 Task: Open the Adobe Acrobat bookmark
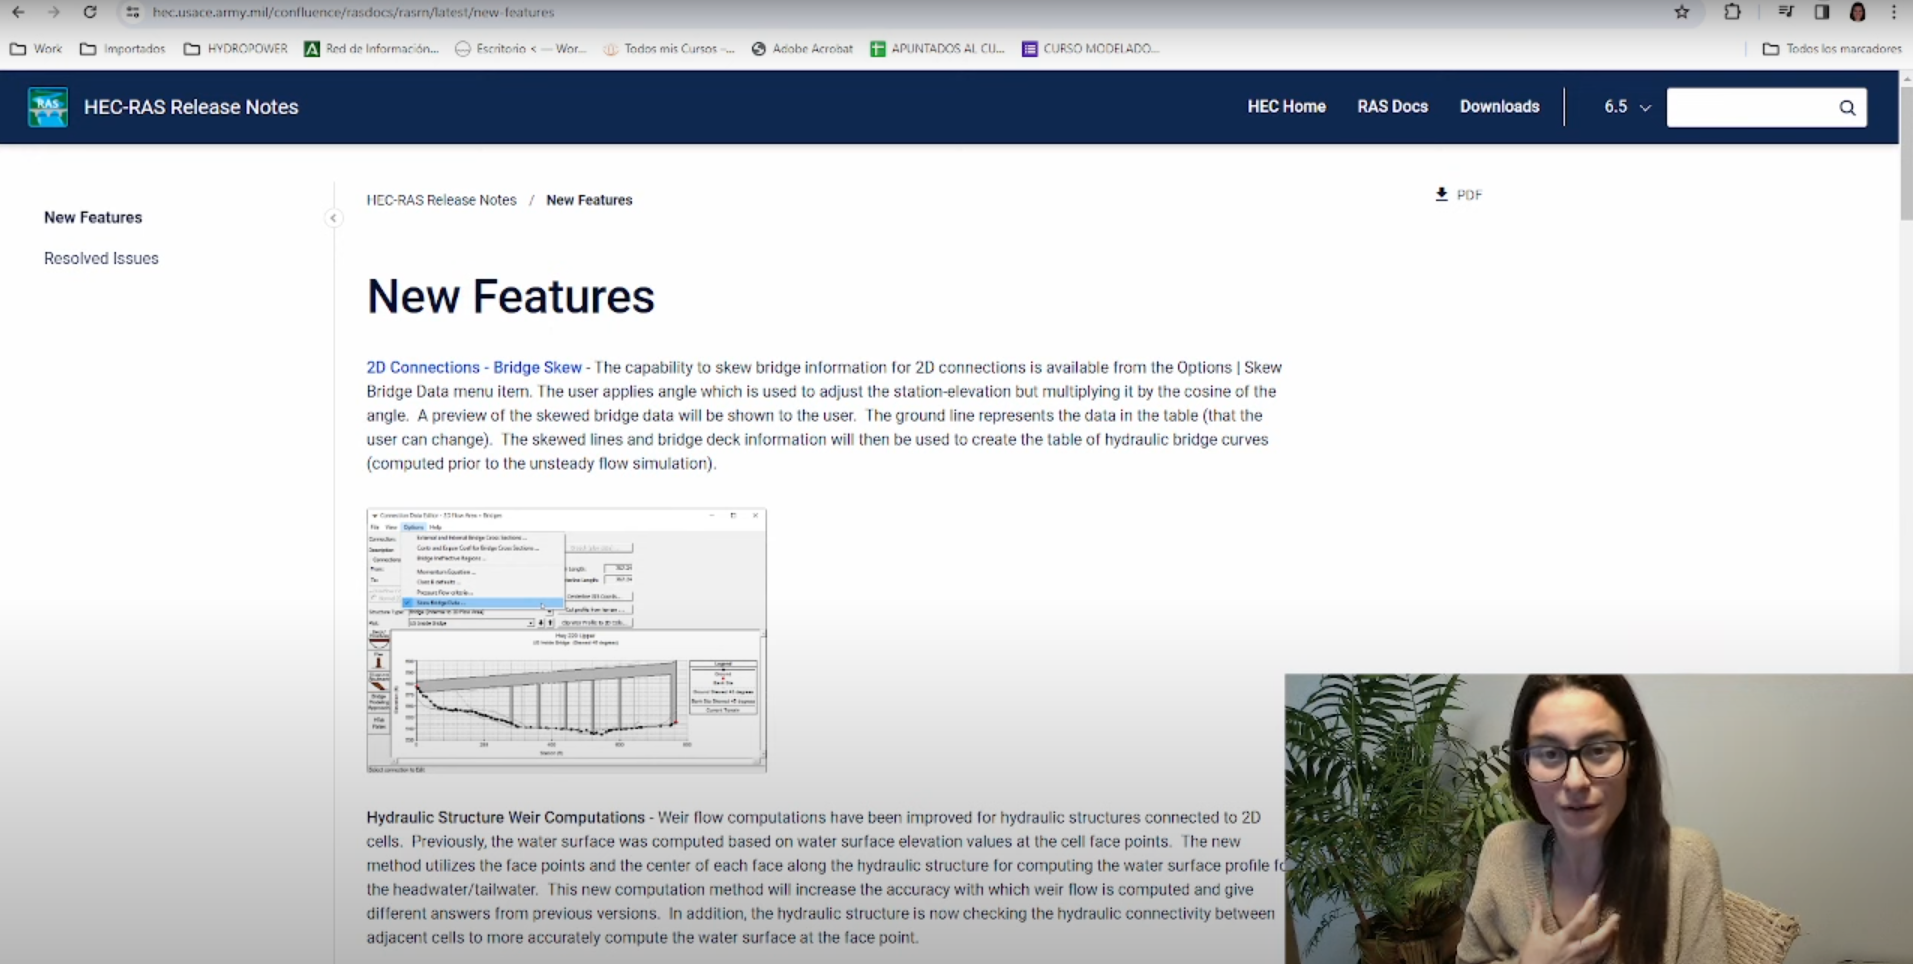tap(802, 48)
